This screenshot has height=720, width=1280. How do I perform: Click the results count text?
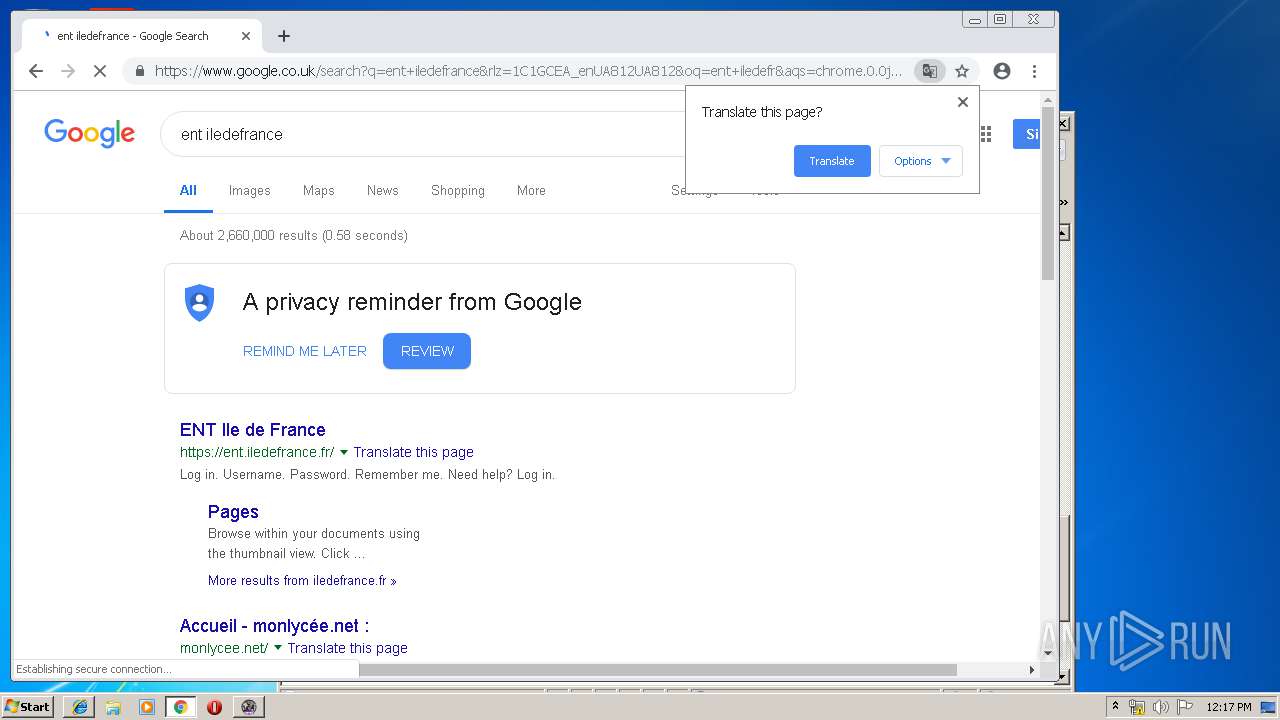pyautogui.click(x=294, y=236)
